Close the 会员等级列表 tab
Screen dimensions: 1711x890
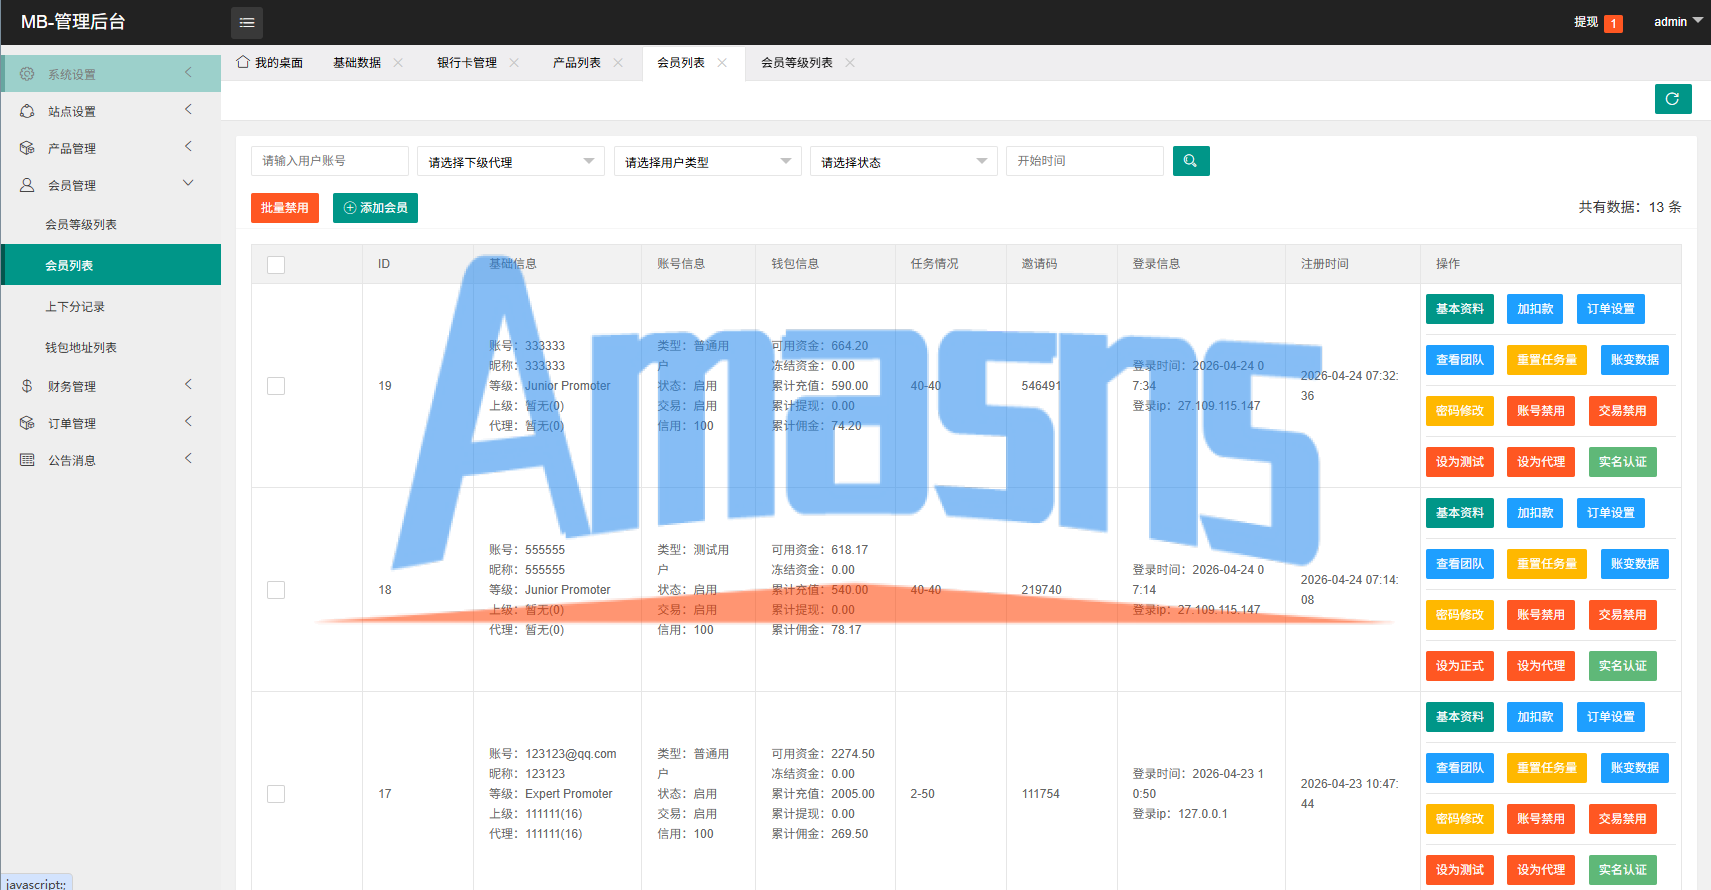850,62
